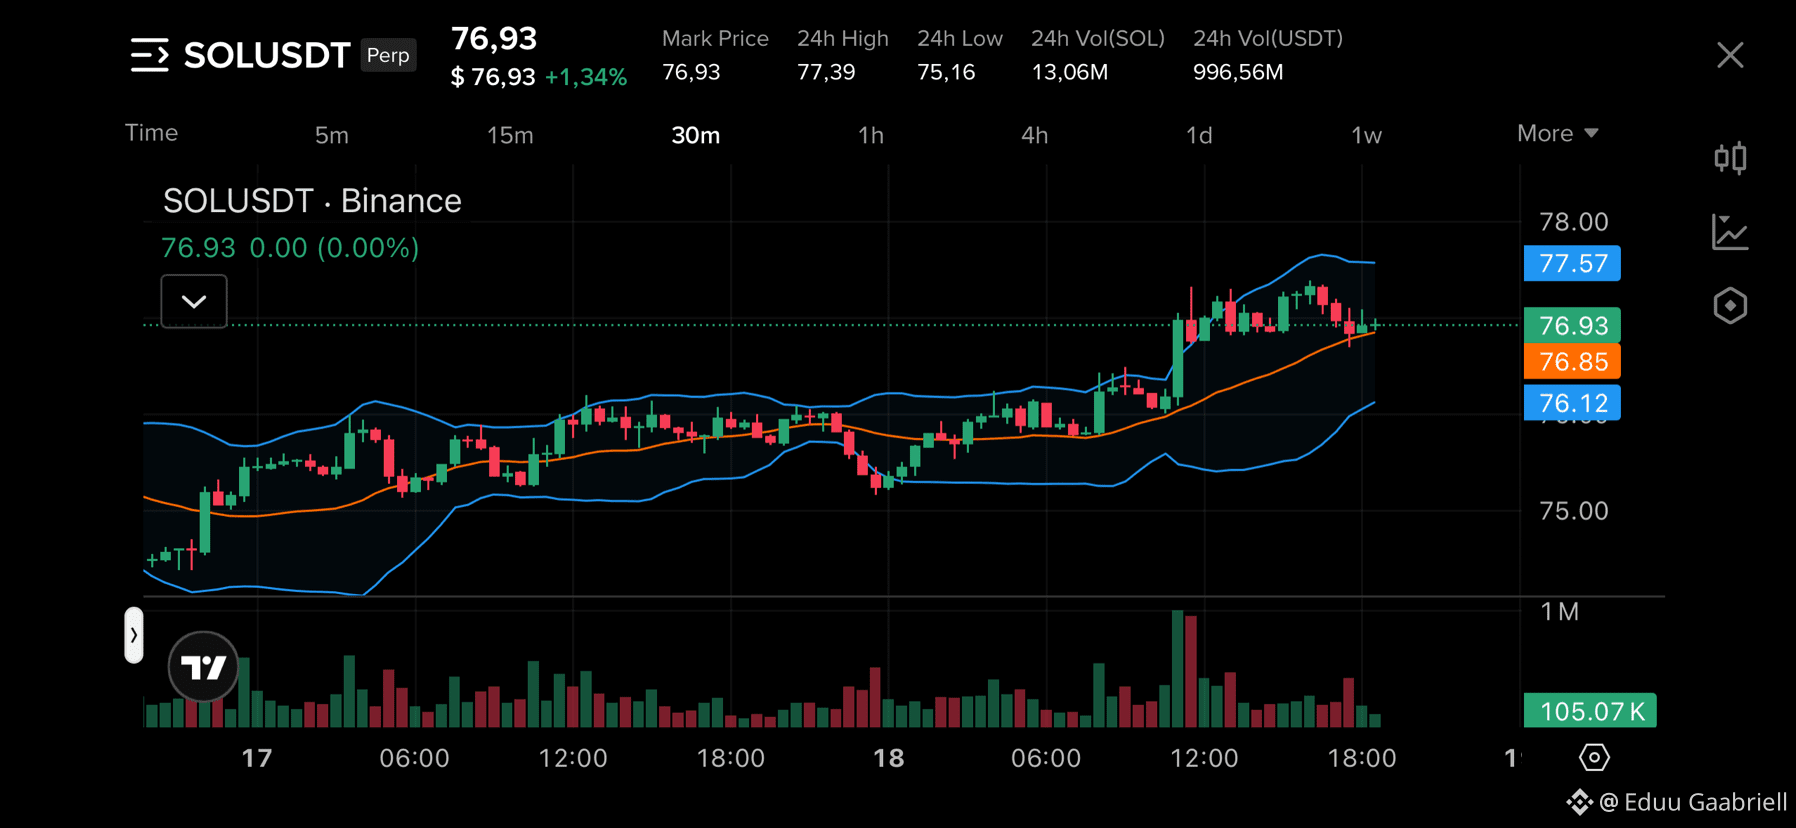Viewport: 1796px width, 828px height.
Task: Click the date 18 on the time axis
Action: tap(888, 758)
